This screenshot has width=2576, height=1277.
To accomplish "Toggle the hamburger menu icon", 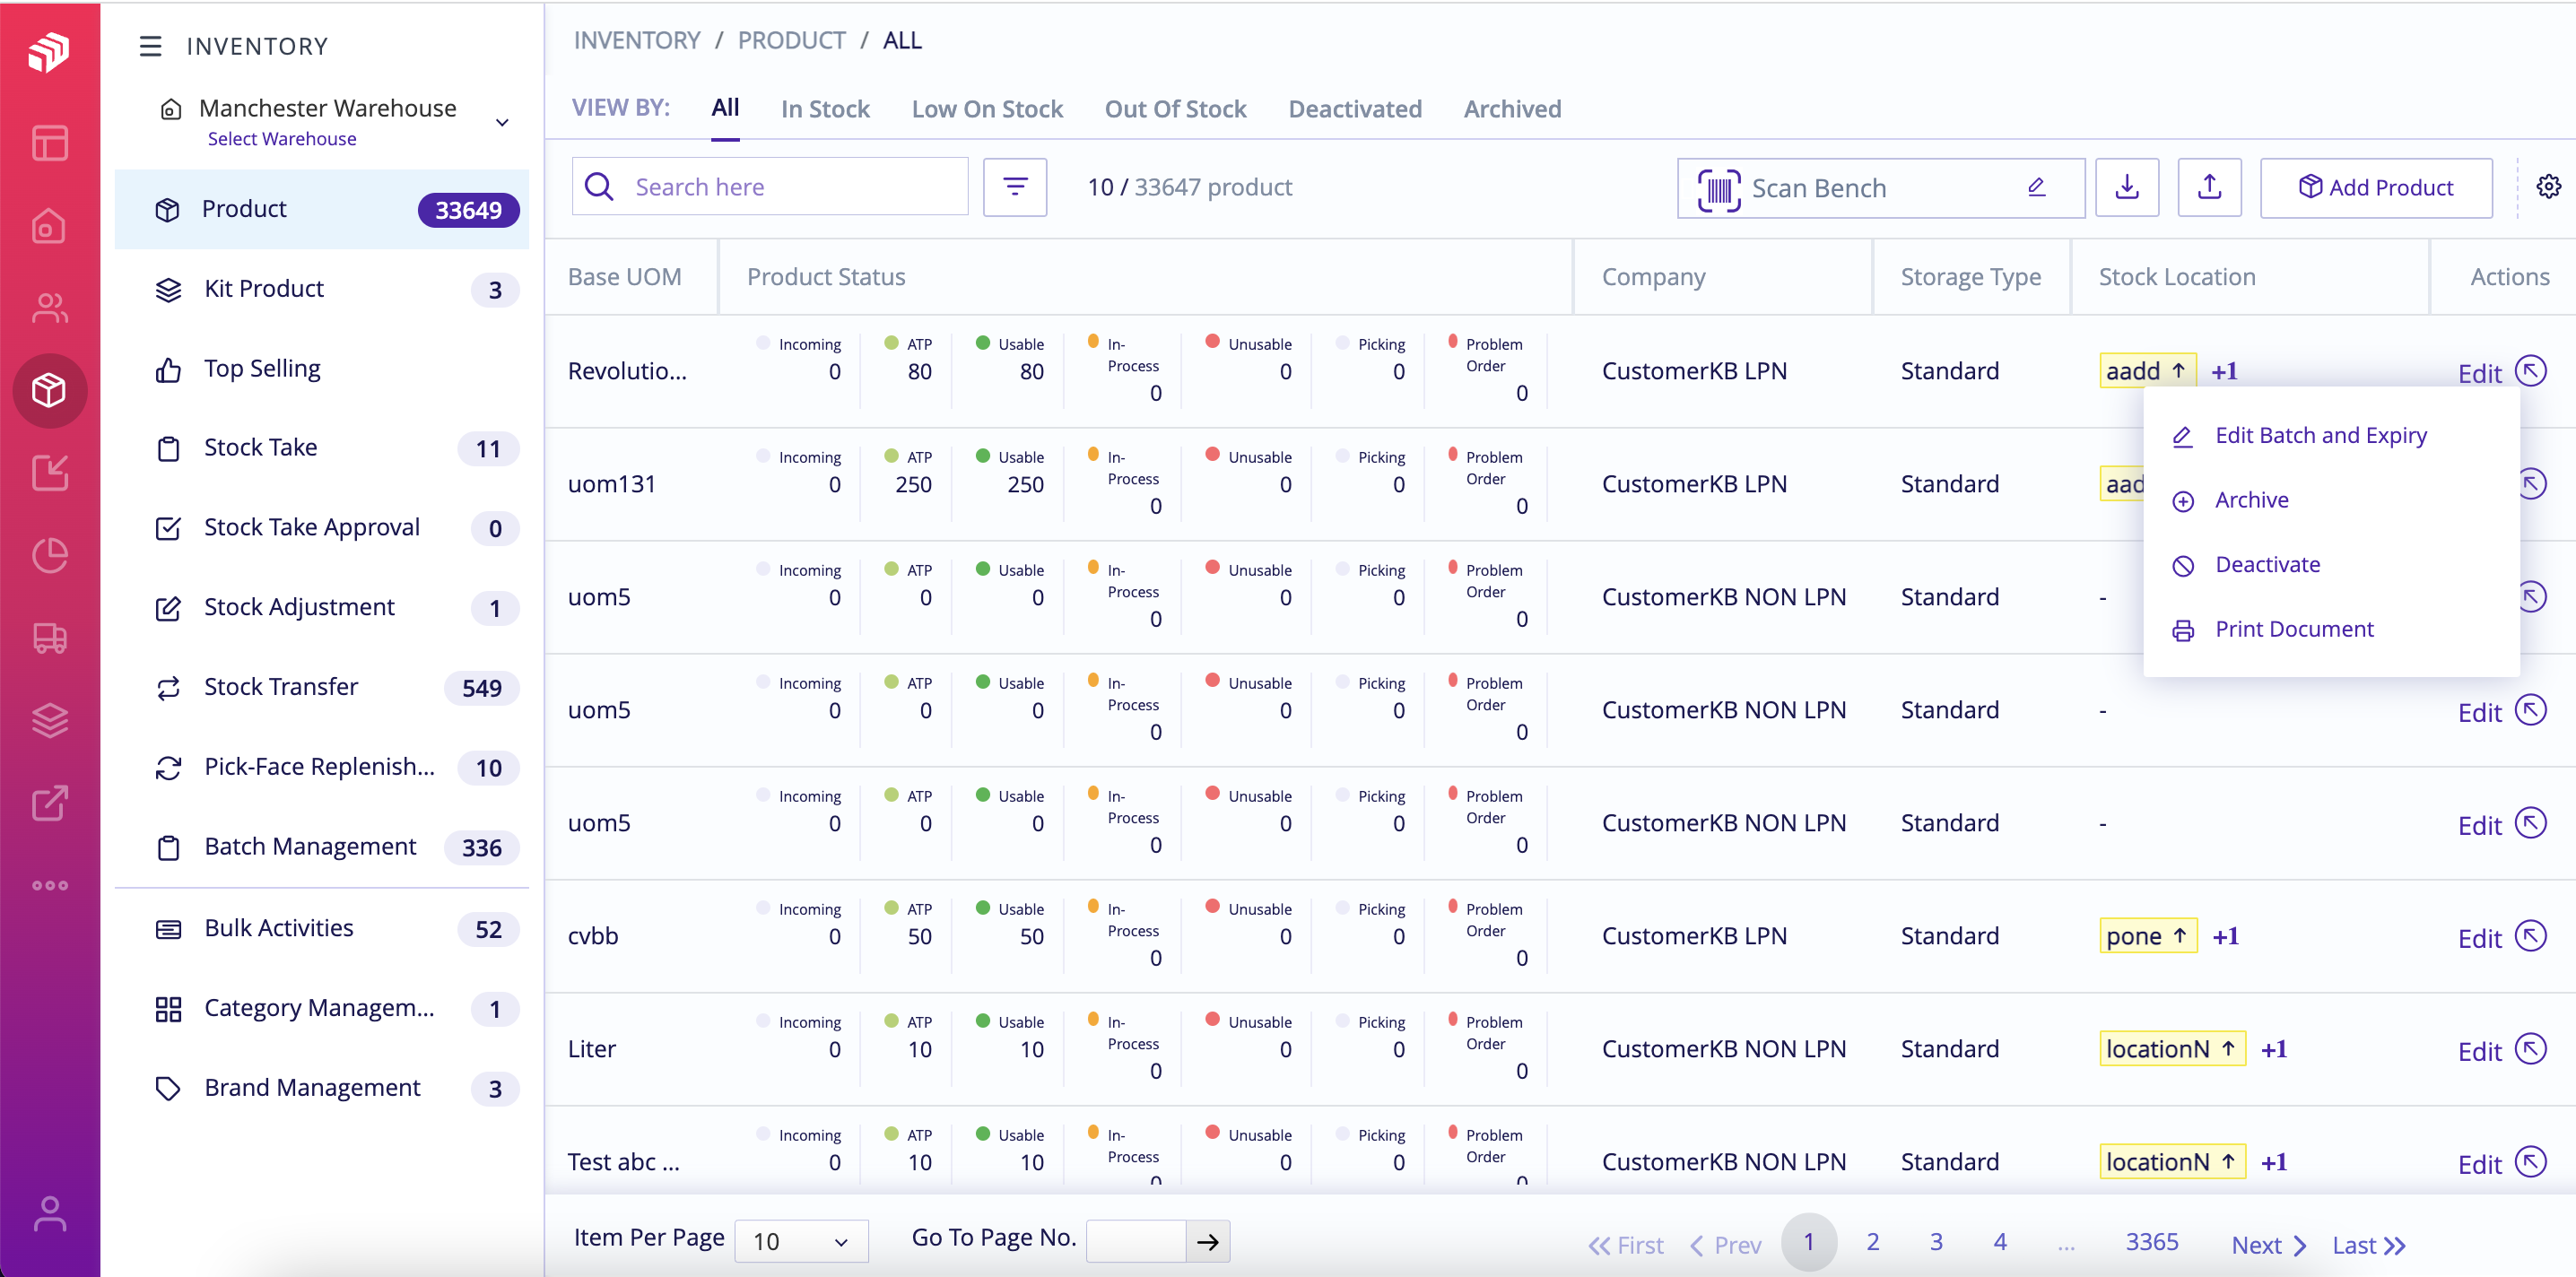I will tap(150, 46).
